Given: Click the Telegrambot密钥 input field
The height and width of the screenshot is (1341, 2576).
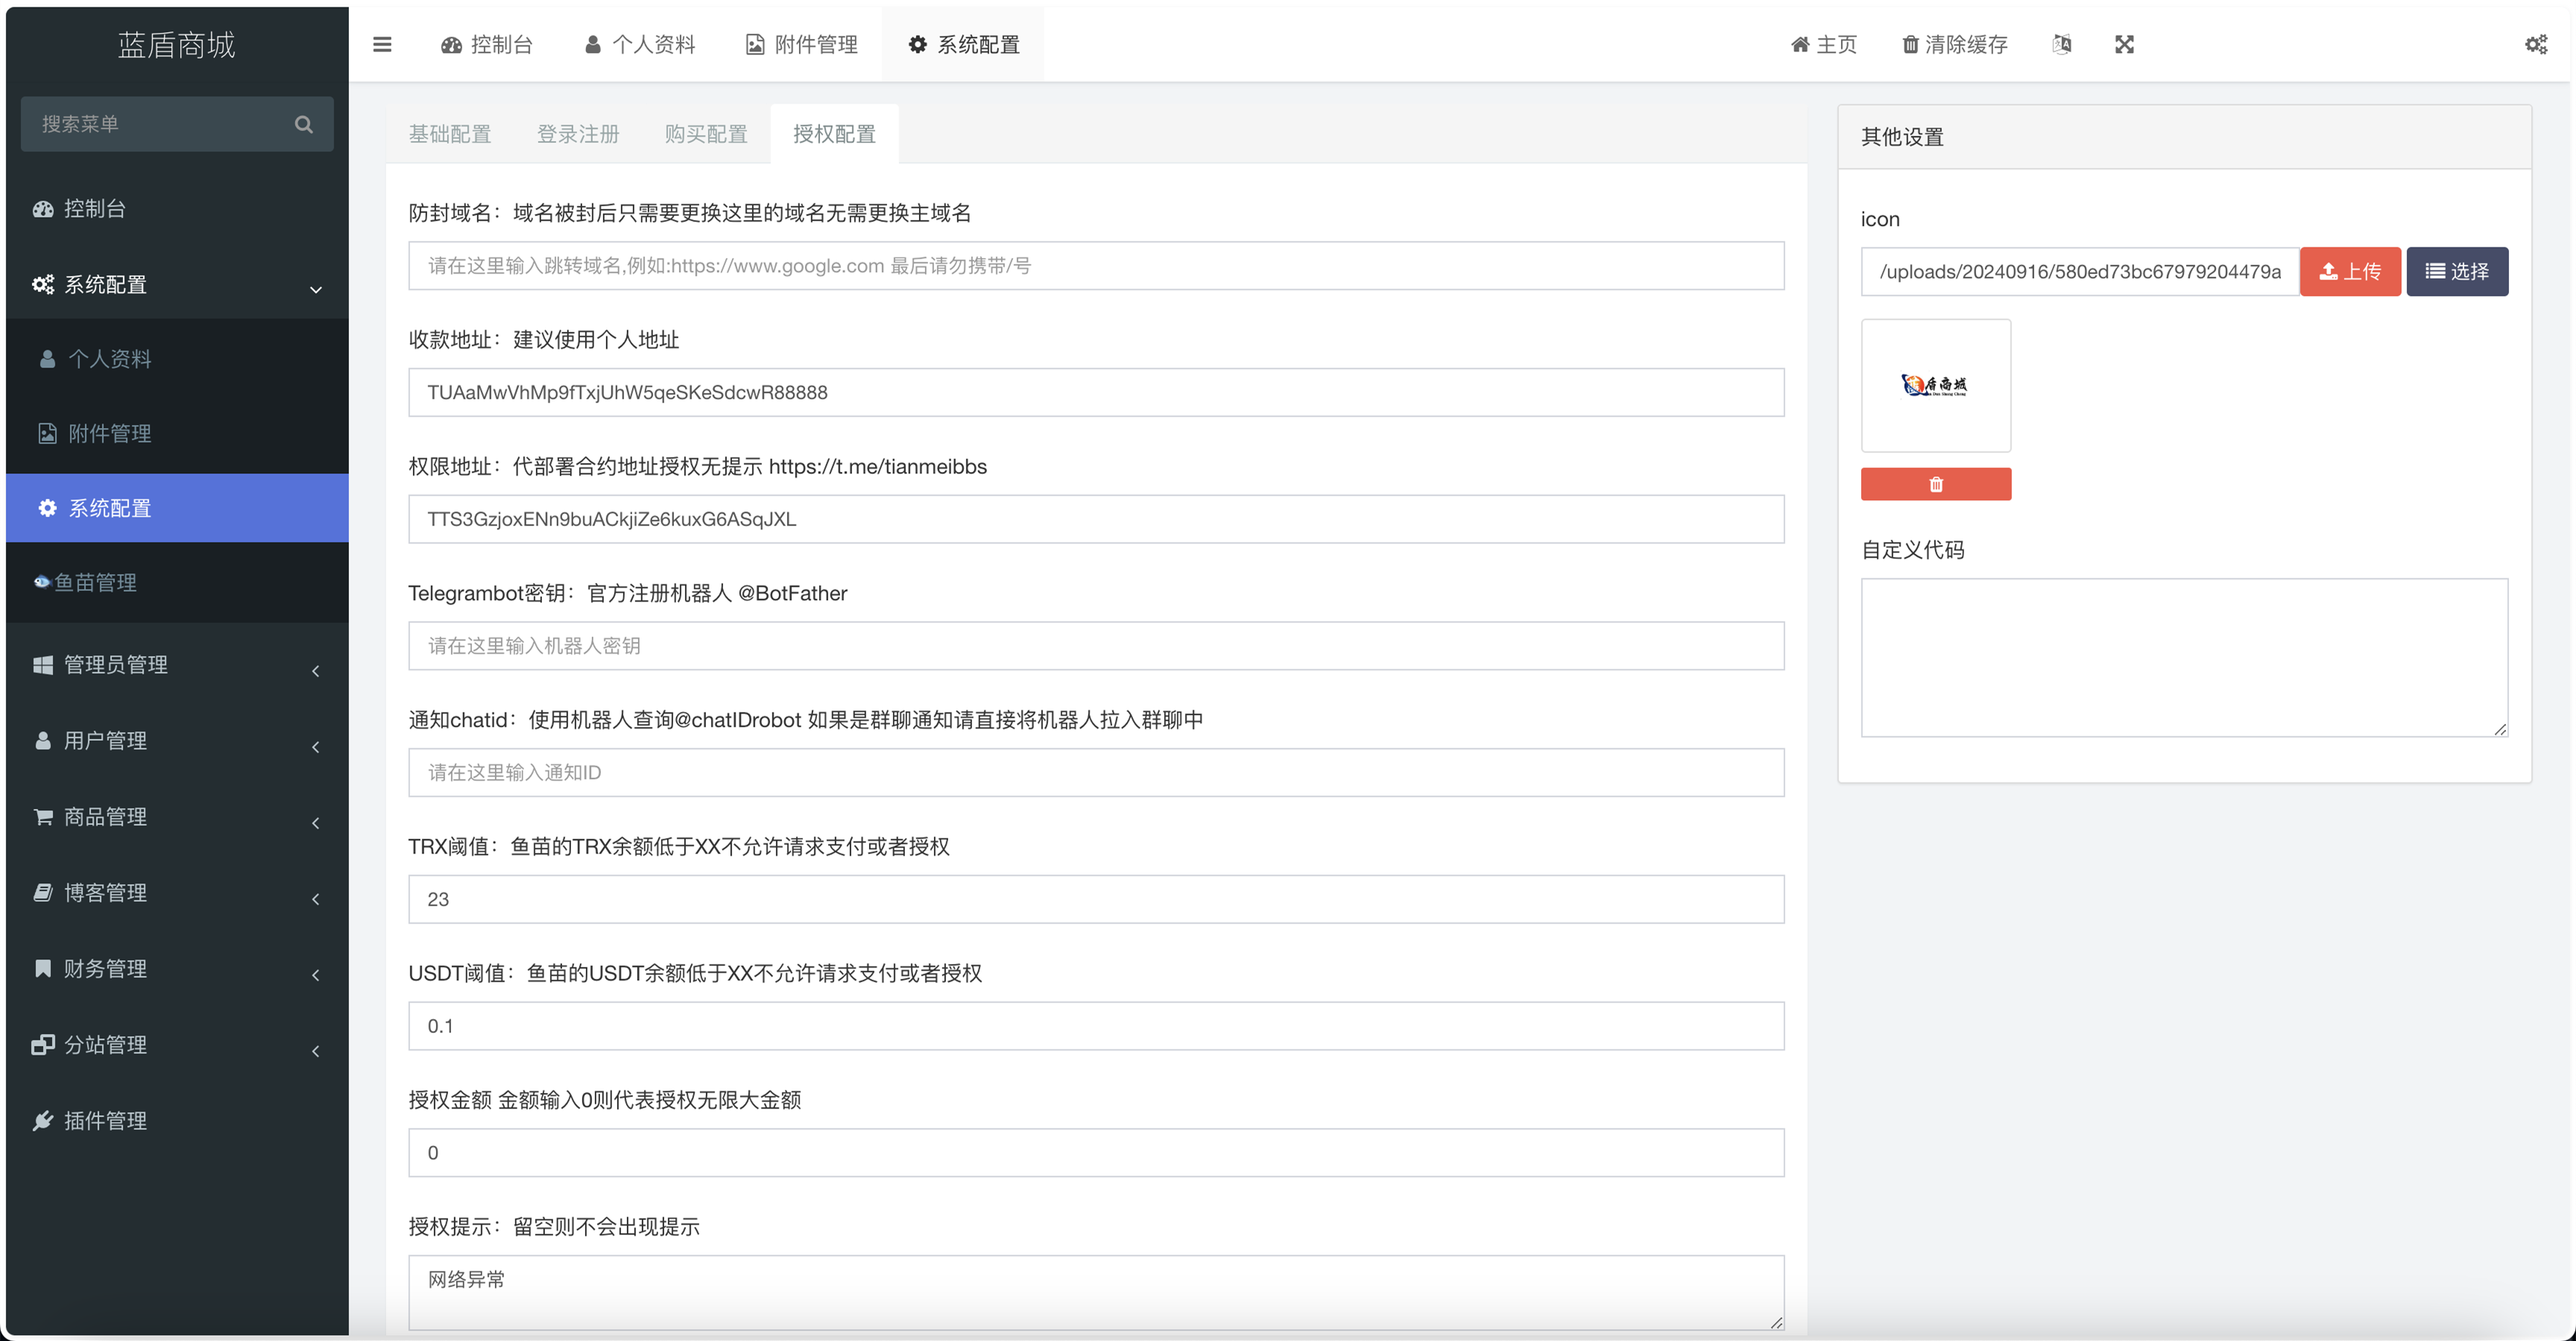Looking at the screenshot, I should [1095, 646].
